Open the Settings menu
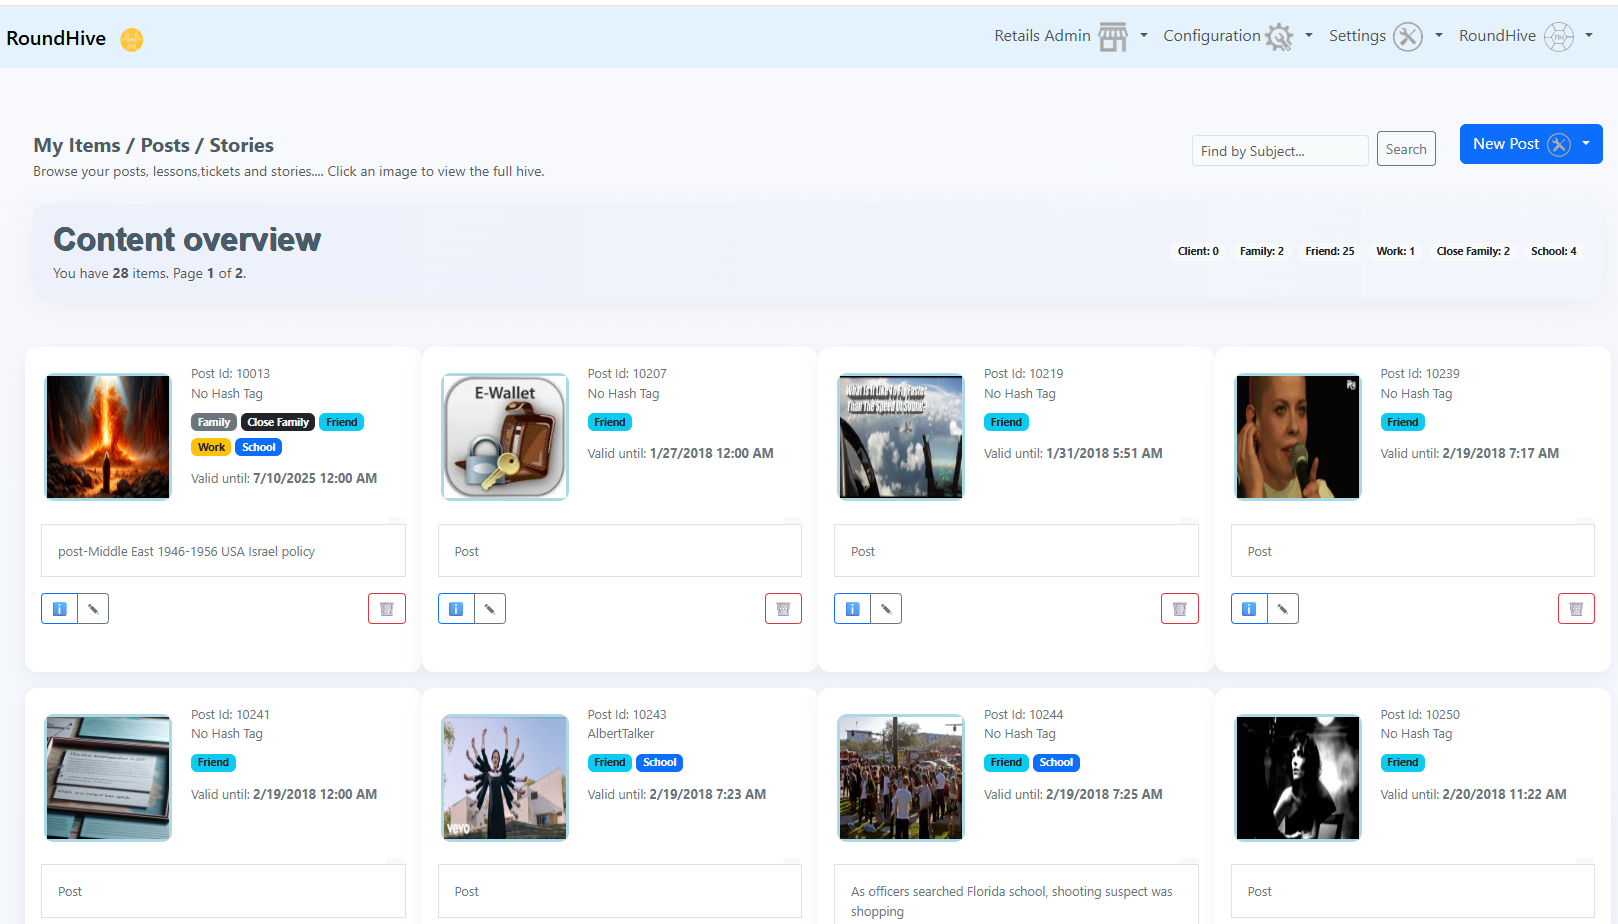Viewport: 1618px width, 924px height. tap(1385, 36)
